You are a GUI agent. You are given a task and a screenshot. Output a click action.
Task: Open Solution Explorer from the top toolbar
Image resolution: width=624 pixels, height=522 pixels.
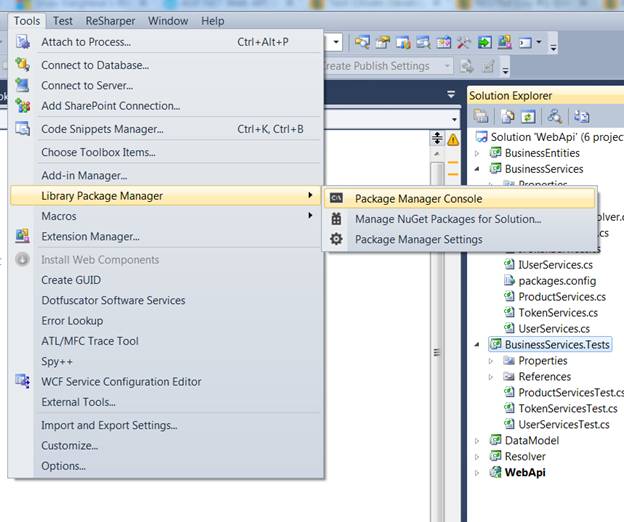coord(362,42)
